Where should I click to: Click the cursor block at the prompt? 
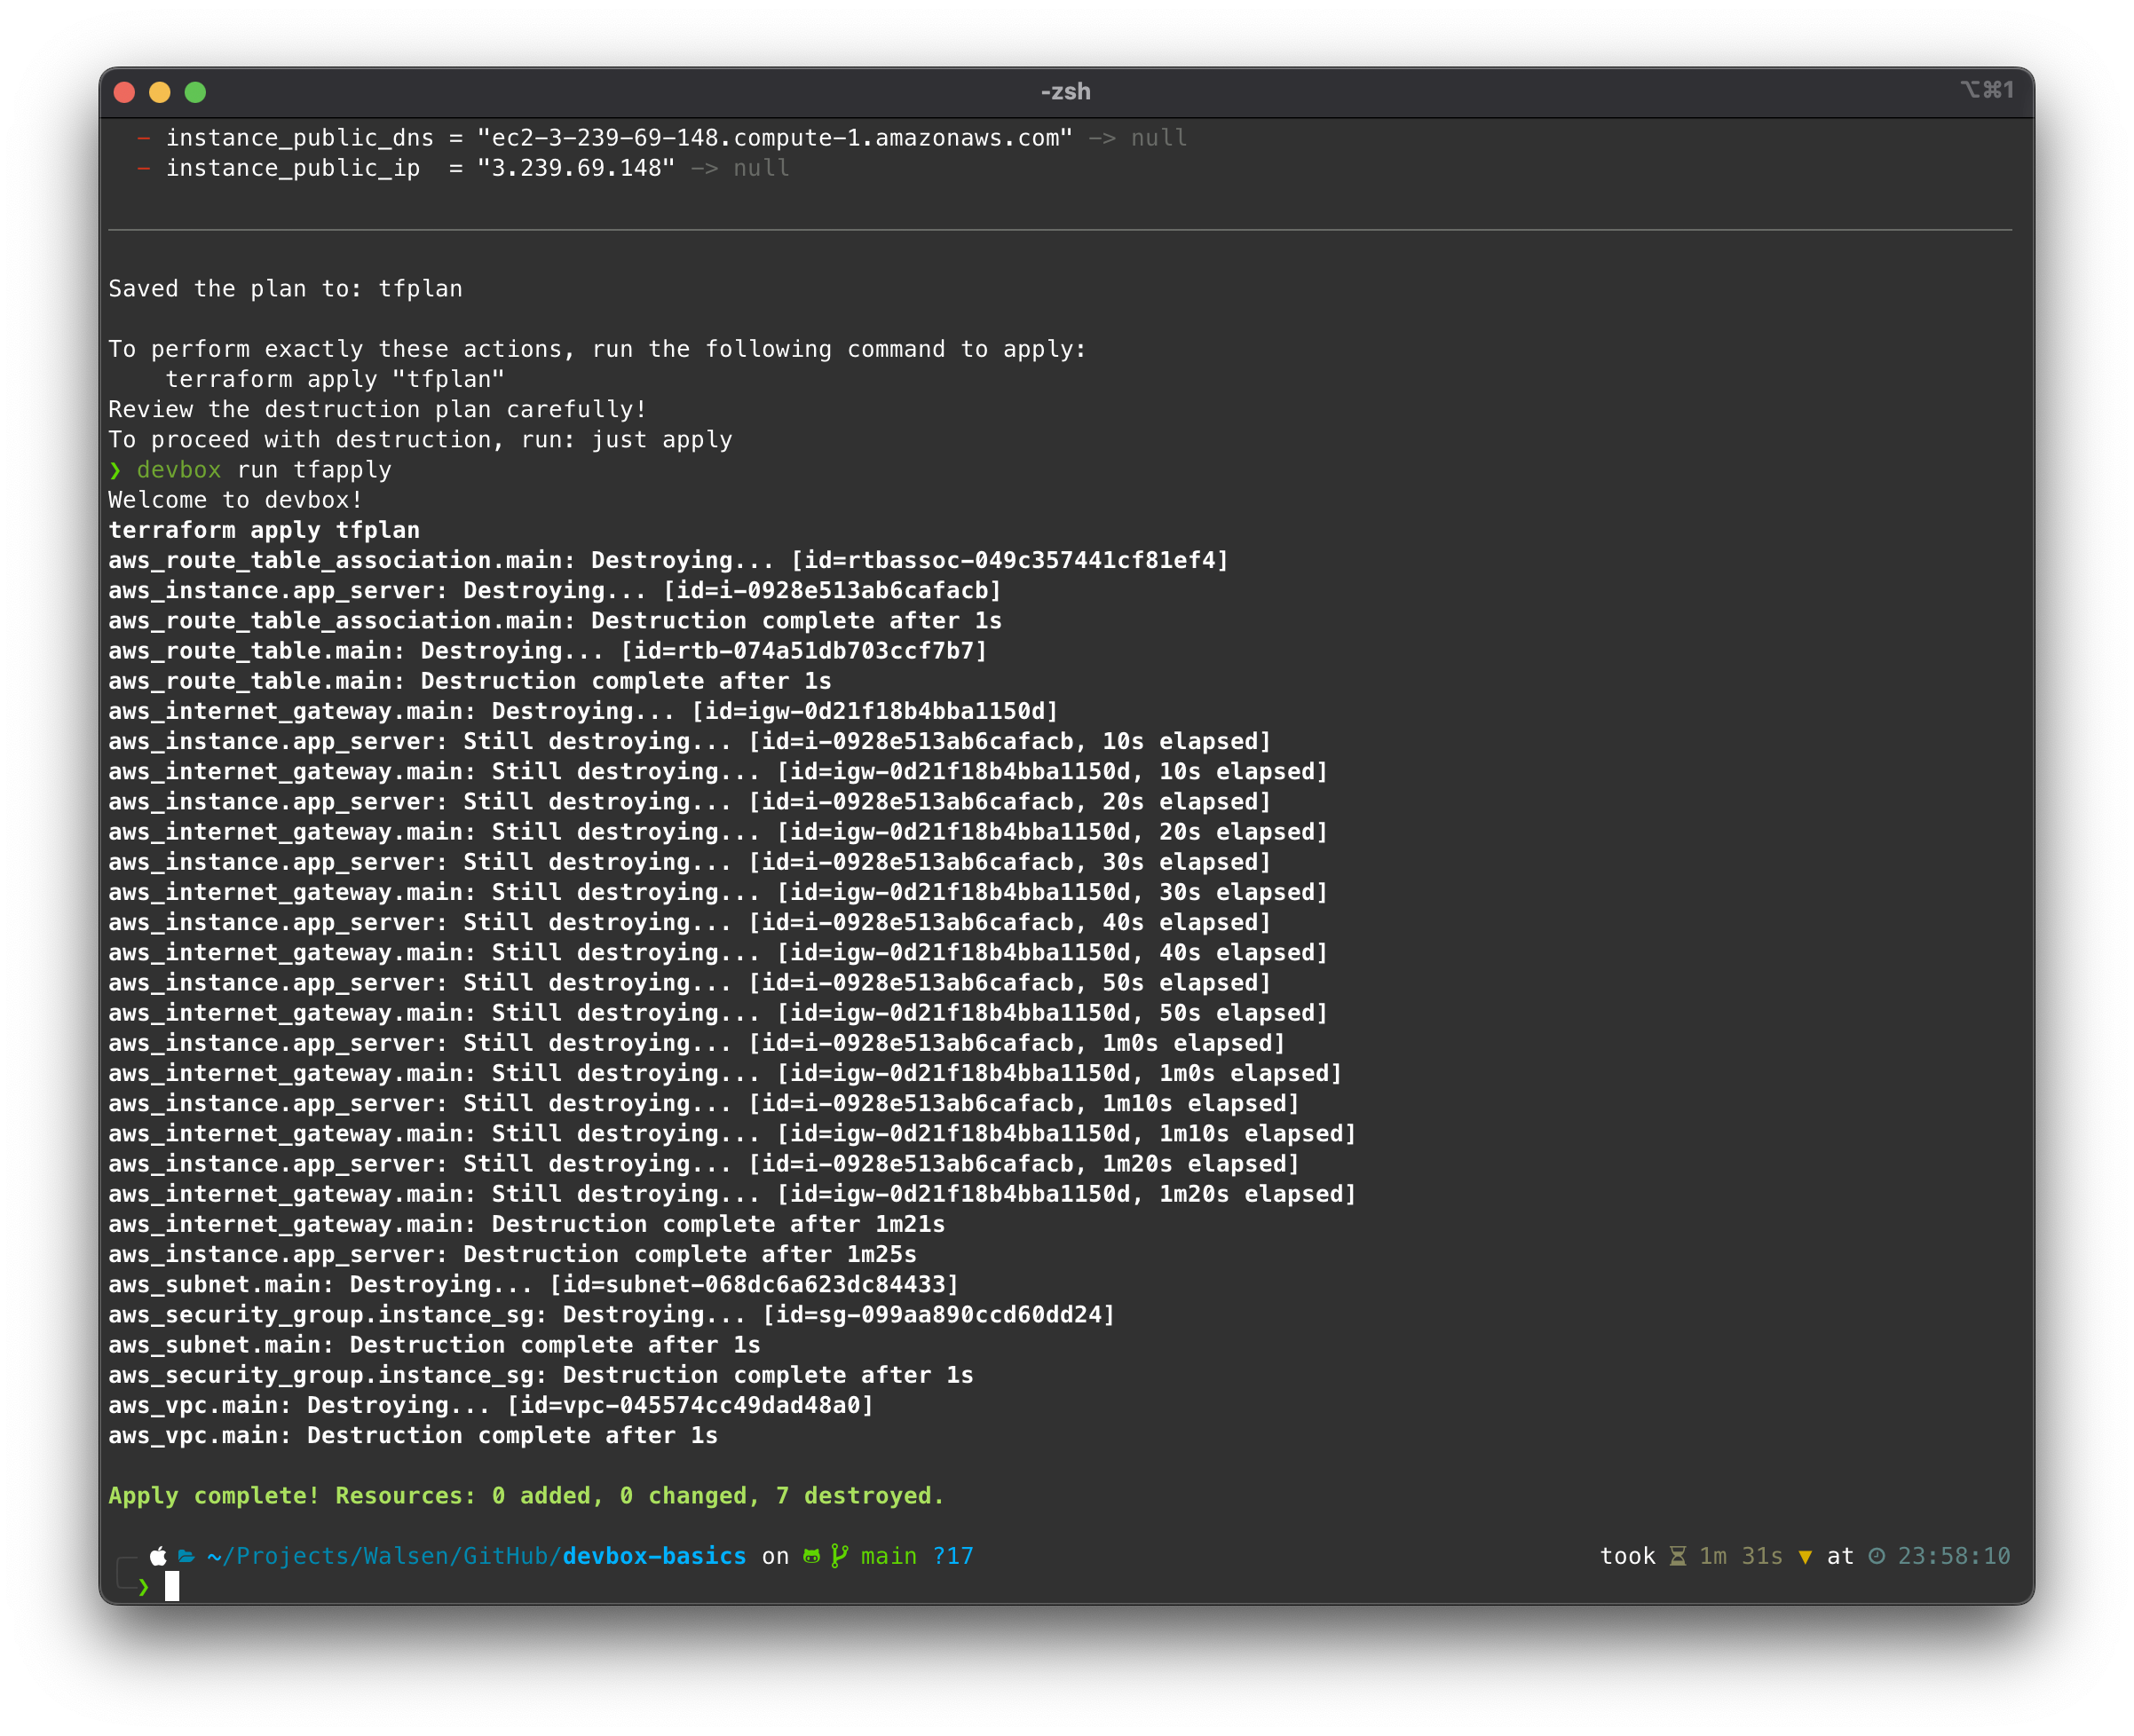point(172,1586)
